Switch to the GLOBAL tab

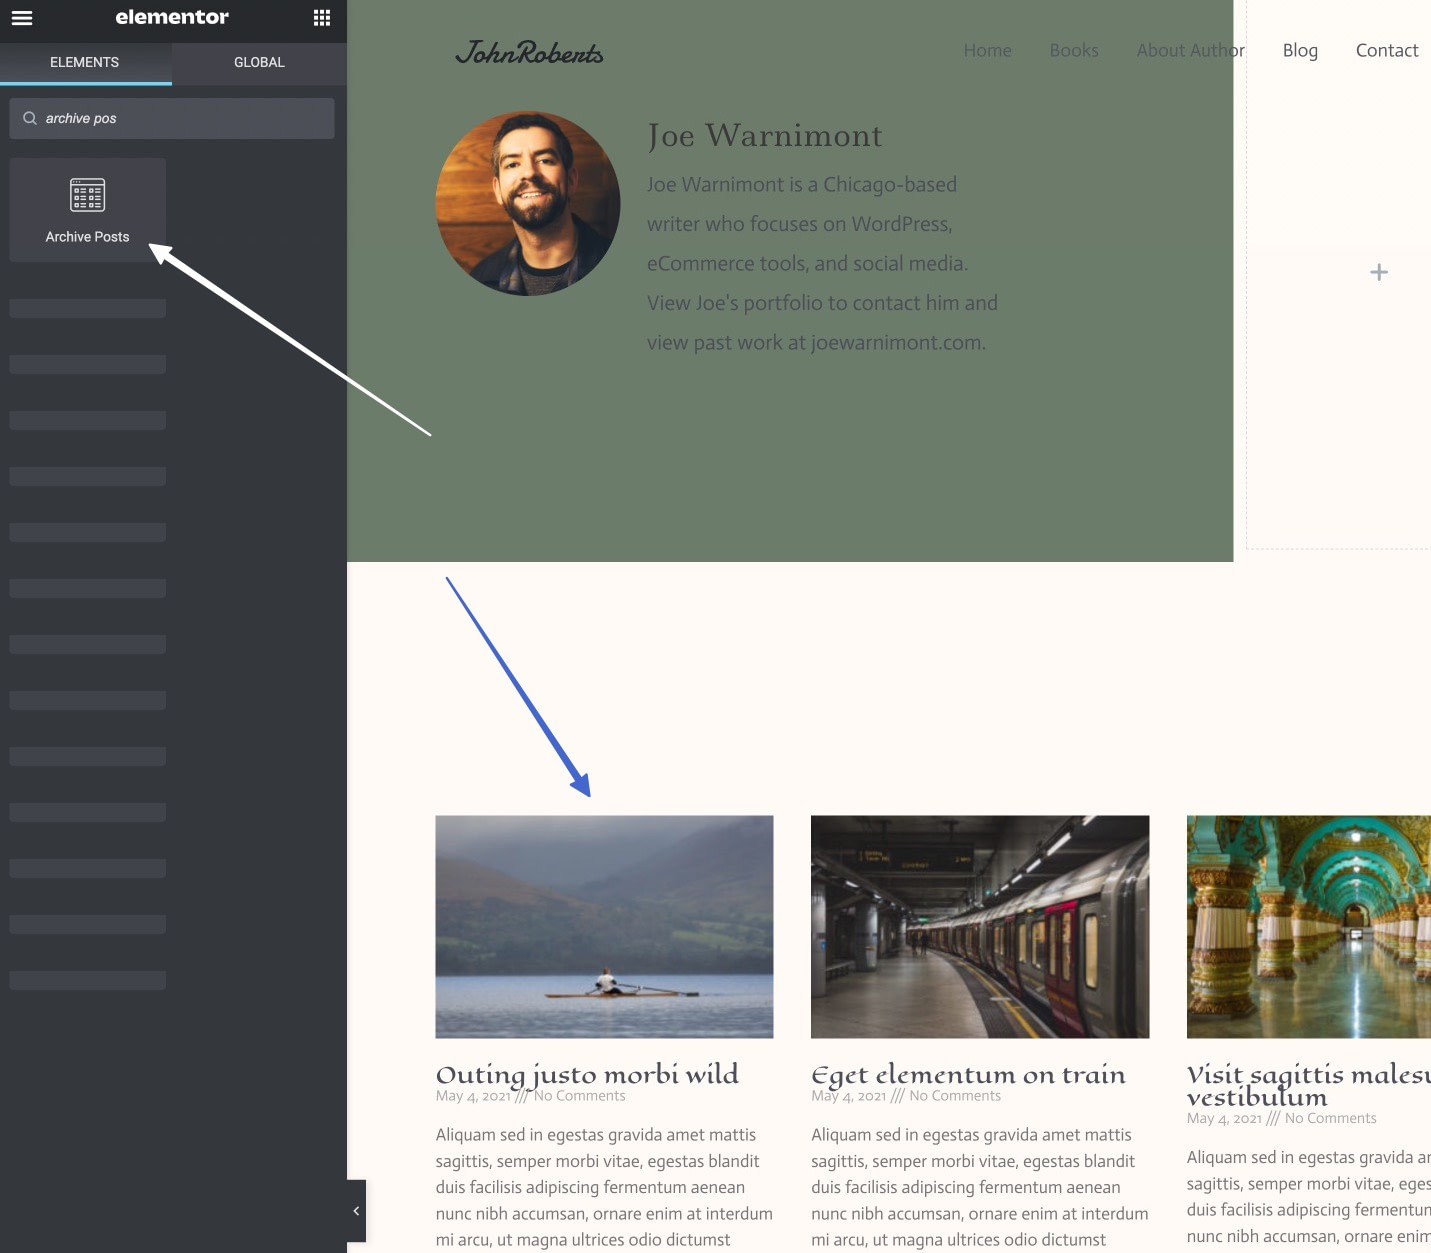(x=259, y=62)
